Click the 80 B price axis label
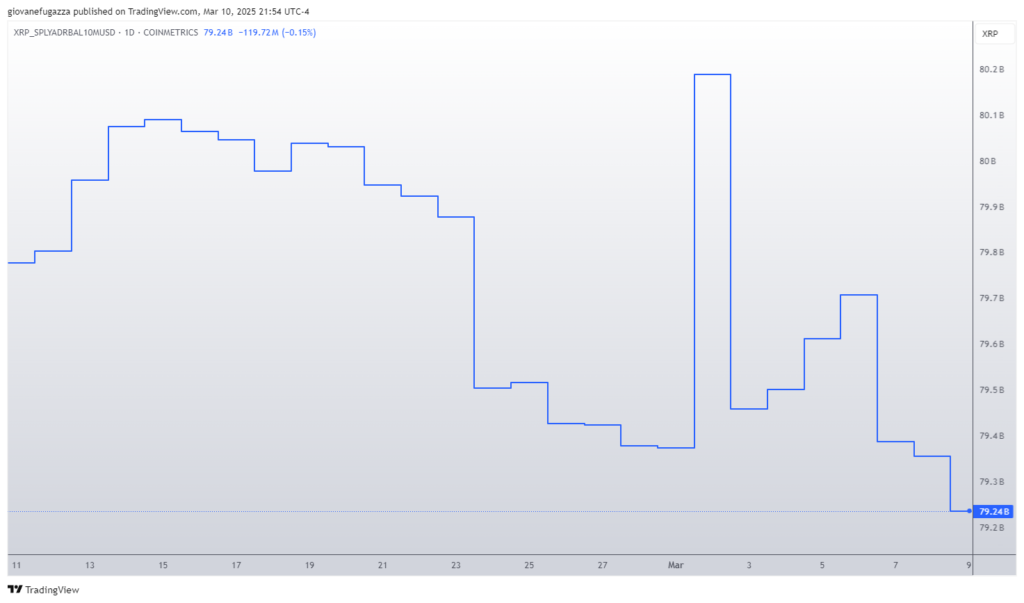 [x=987, y=161]
